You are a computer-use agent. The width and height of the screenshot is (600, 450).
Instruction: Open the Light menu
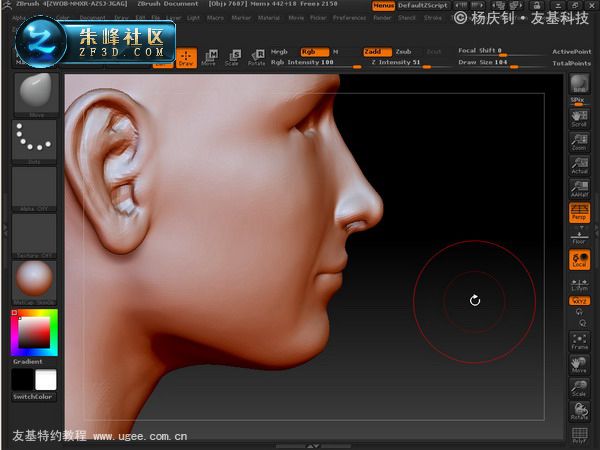(193, 18)
